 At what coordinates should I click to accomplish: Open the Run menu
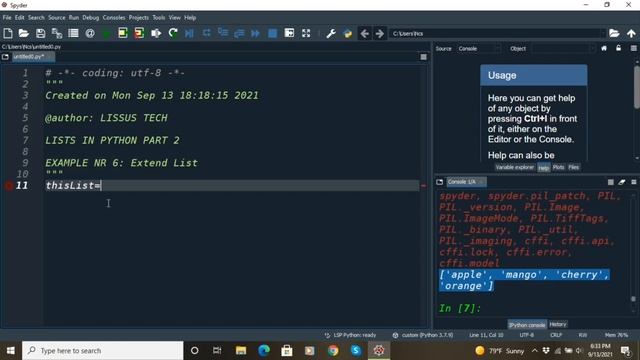(74, 18)
